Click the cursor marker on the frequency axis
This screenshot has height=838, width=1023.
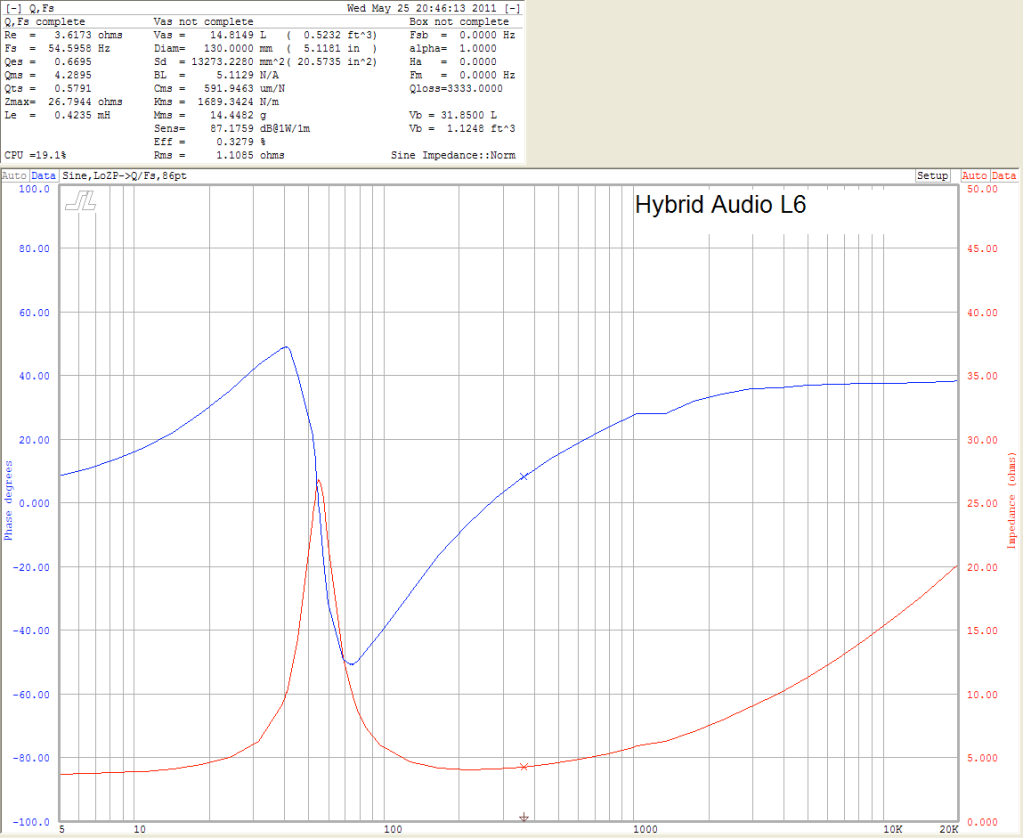click(x=523, y=817)
